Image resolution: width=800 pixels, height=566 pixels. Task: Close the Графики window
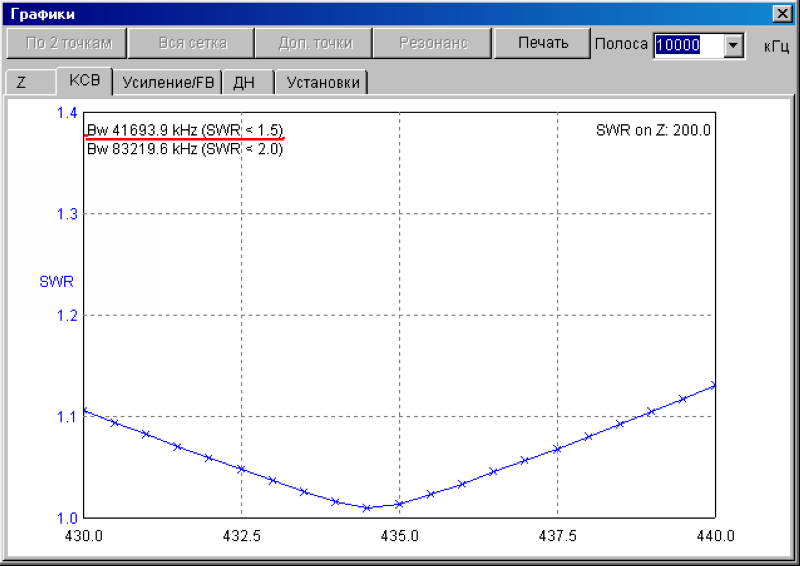click(782, 13)
